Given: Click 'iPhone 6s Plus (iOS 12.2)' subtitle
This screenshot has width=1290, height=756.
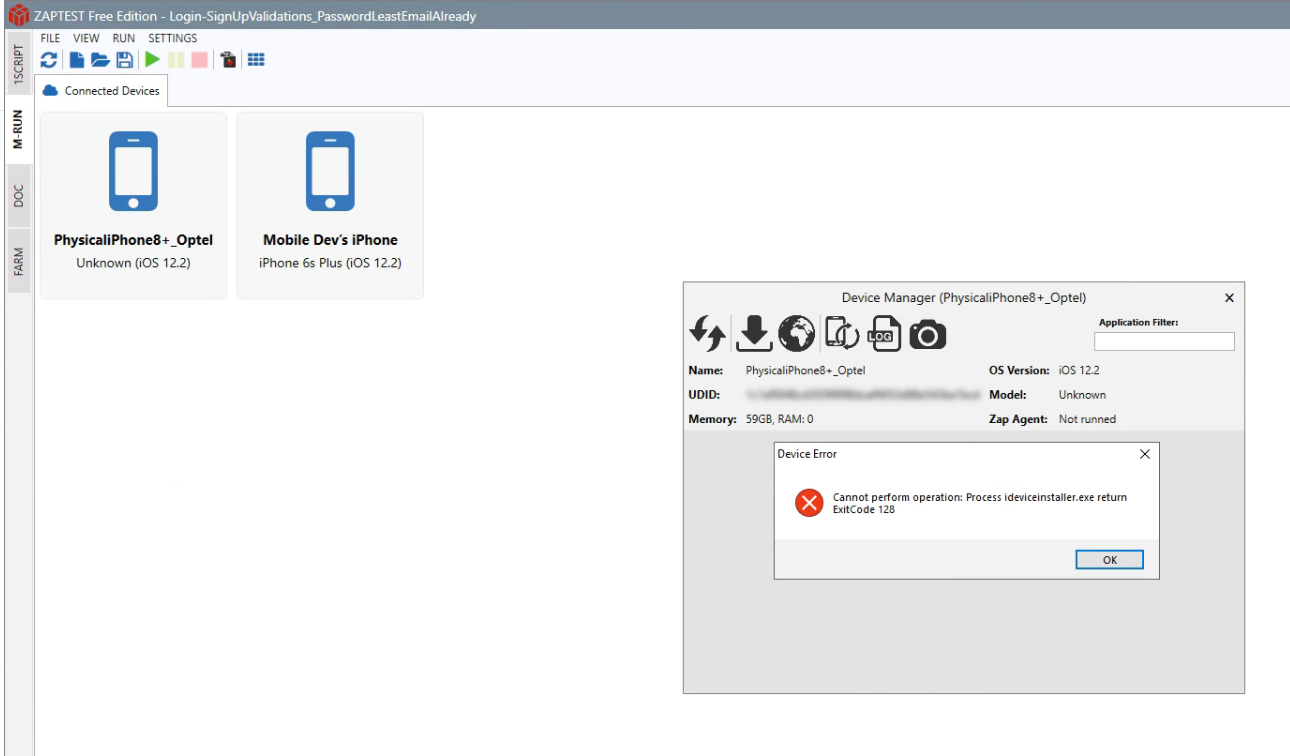Looking at the screenshot, I should click(x=330, y=263).
